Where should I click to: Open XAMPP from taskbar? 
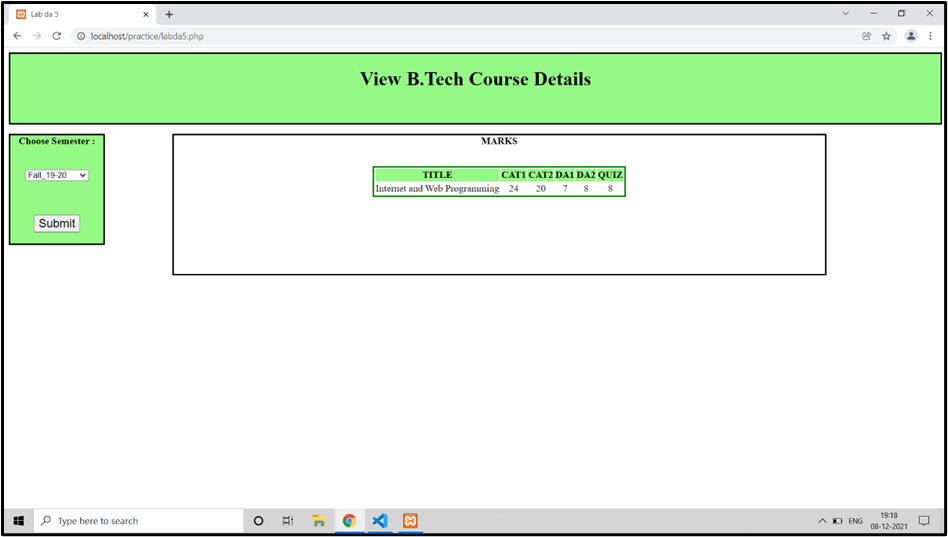tap(411, 521)
